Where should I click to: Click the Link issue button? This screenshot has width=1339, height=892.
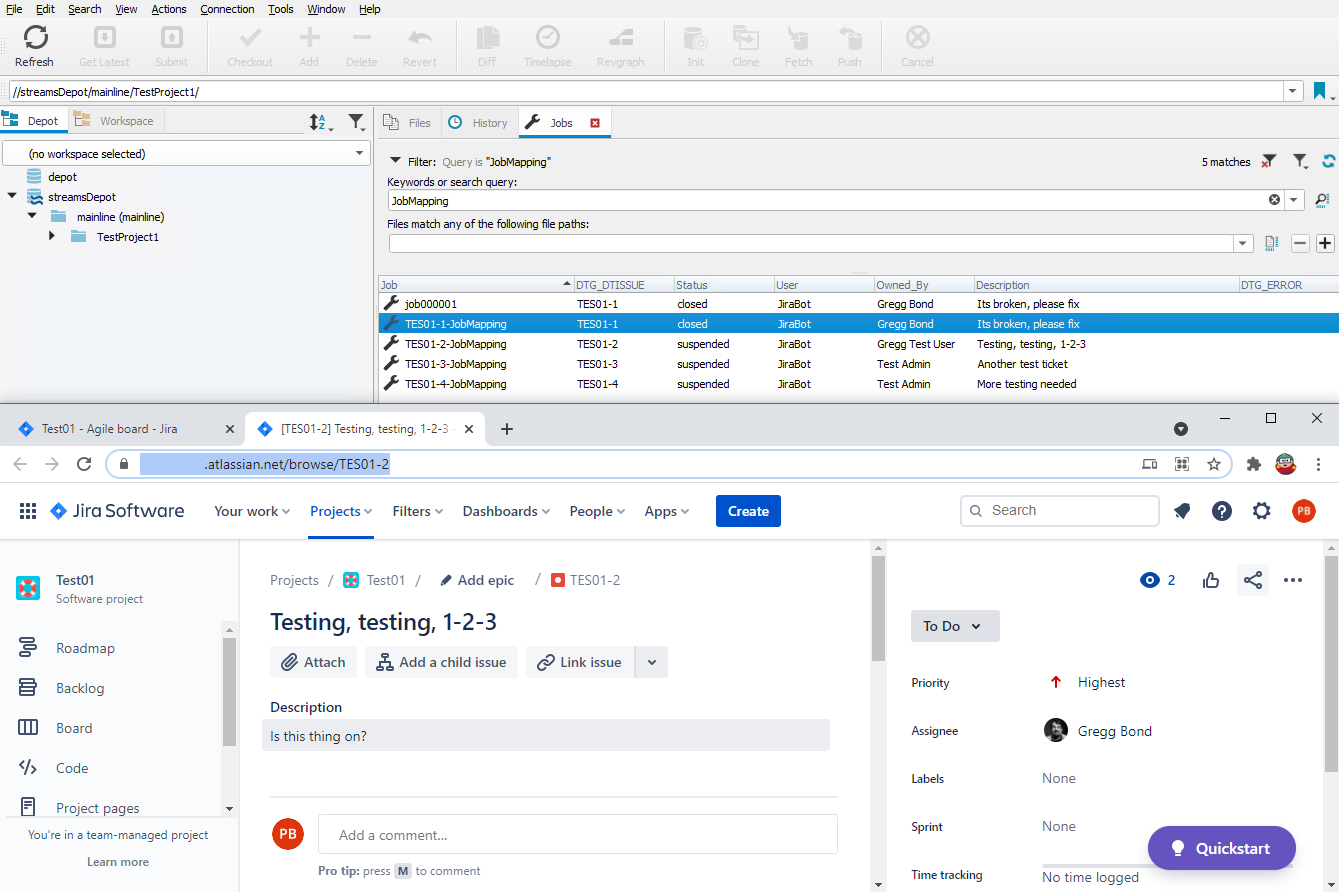coord(580,662)
